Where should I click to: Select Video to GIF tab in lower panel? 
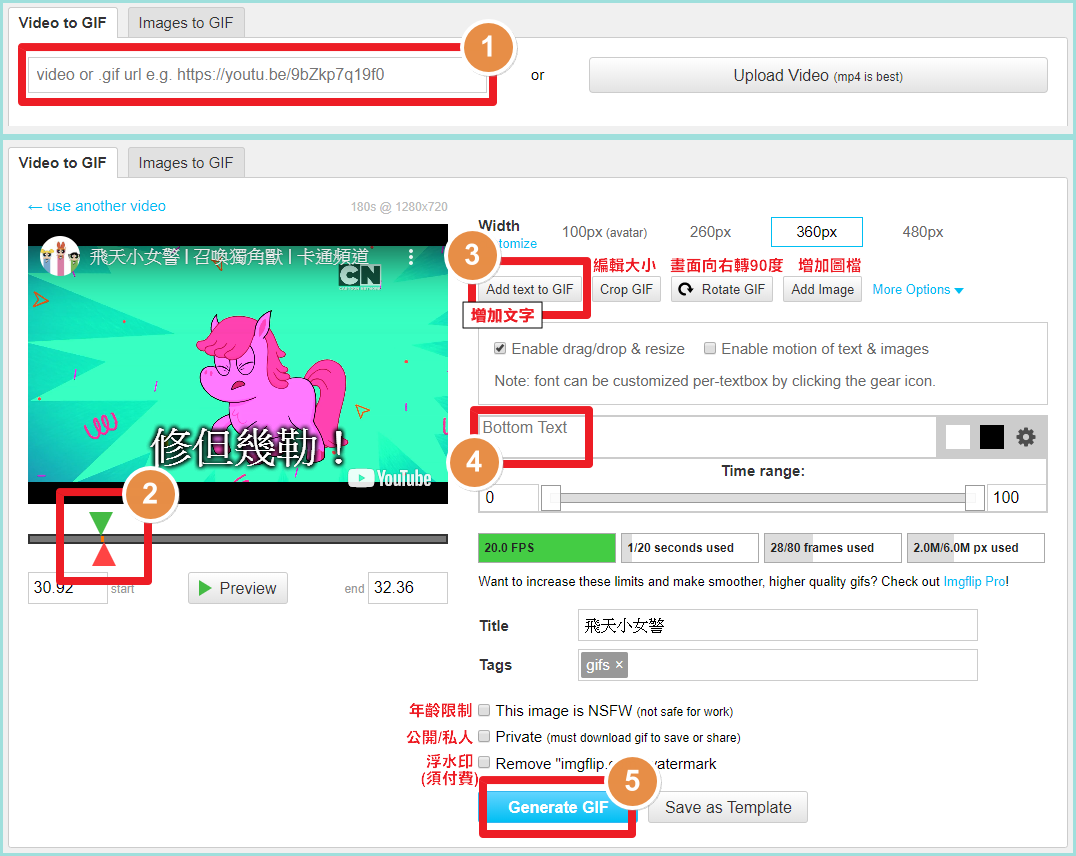click(x=62, y=163)
